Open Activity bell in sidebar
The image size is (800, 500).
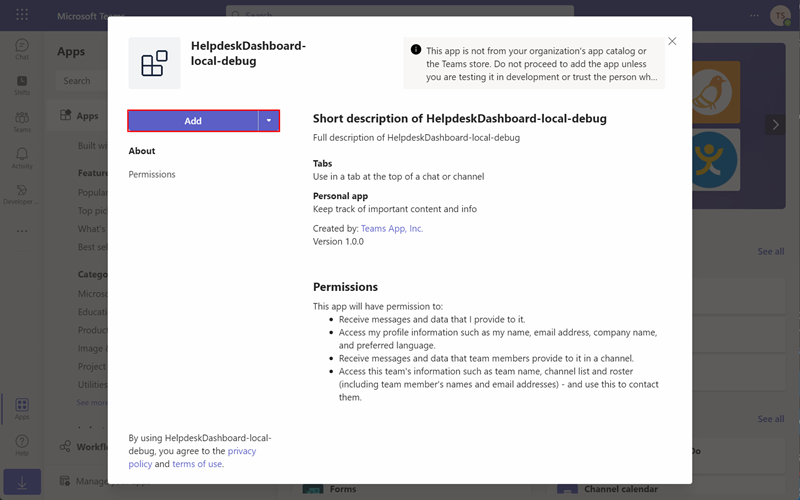pos(22,158)
